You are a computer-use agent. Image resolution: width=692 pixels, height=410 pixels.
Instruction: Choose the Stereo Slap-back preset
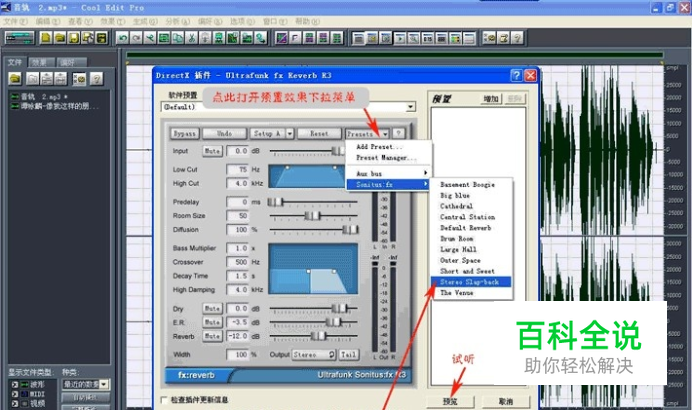pos(471,282)
